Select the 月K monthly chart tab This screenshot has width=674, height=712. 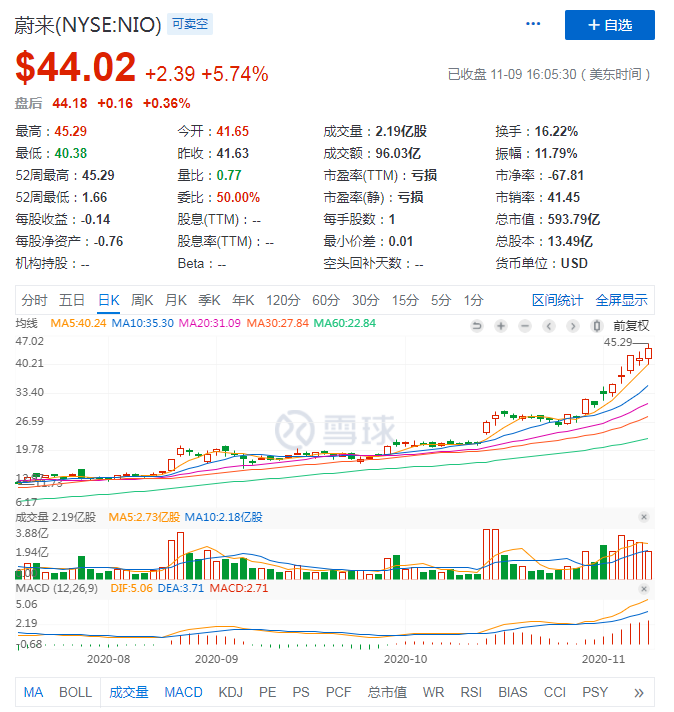coord(175,300)
